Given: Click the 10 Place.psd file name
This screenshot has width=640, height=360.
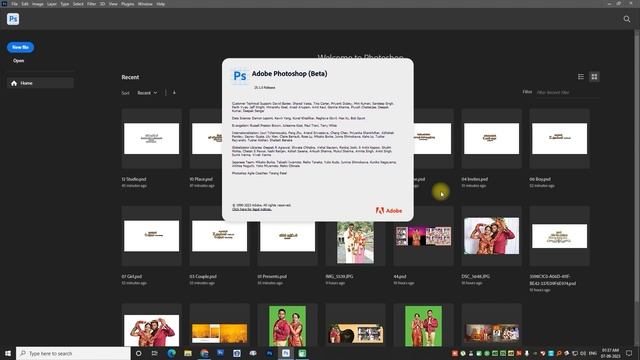Looking at the screenshot, I should [x=201, y=179].
